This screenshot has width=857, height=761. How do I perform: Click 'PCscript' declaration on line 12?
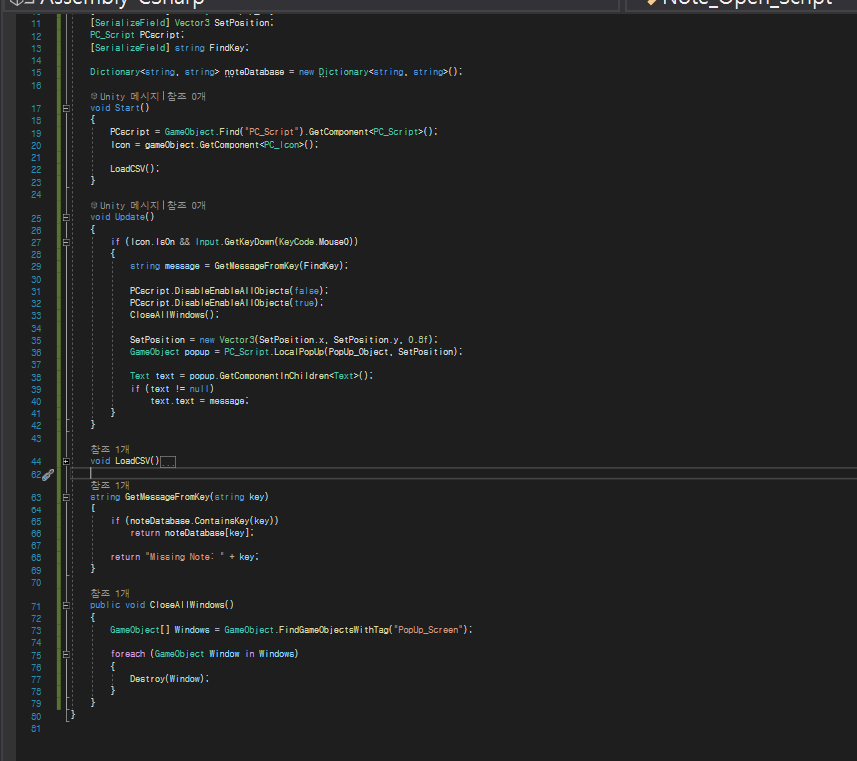coord(160,35)
